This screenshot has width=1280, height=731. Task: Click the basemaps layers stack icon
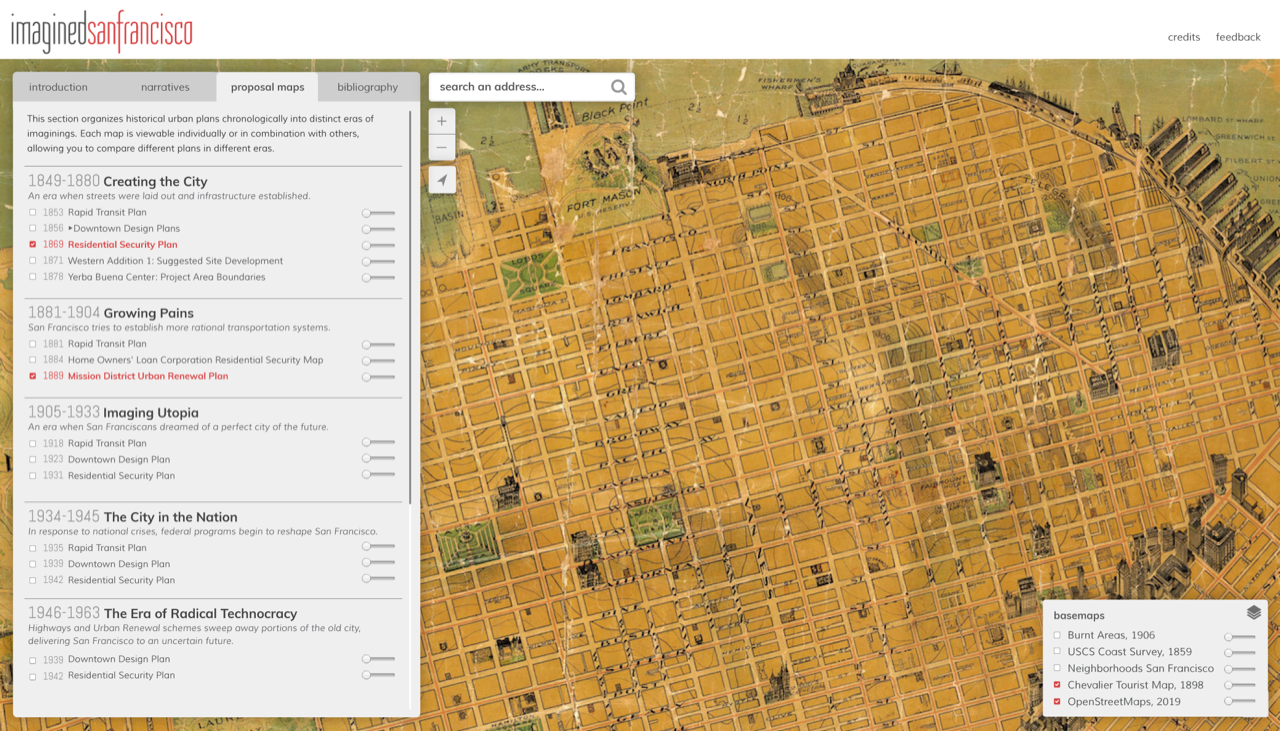pos(1253,613)
